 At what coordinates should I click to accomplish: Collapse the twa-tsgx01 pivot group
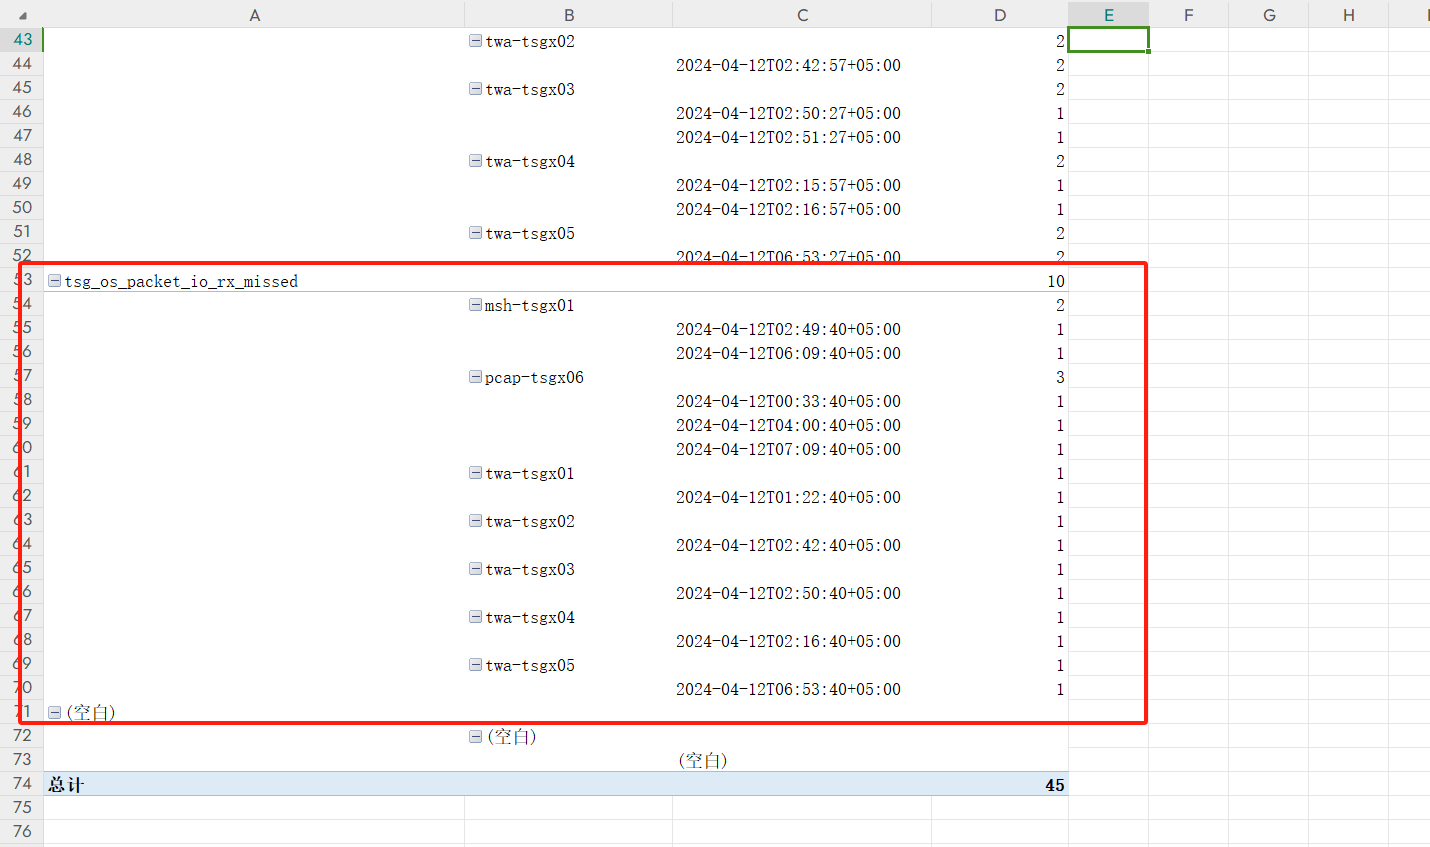(x=475, y=473)
